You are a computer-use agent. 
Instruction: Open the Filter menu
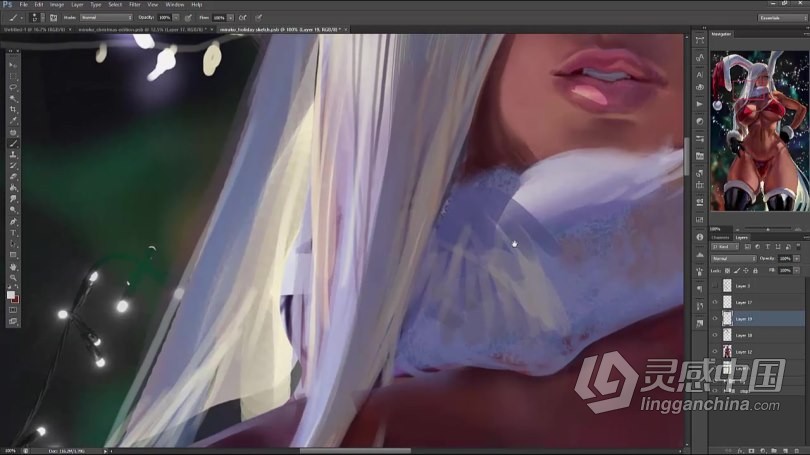135,5
